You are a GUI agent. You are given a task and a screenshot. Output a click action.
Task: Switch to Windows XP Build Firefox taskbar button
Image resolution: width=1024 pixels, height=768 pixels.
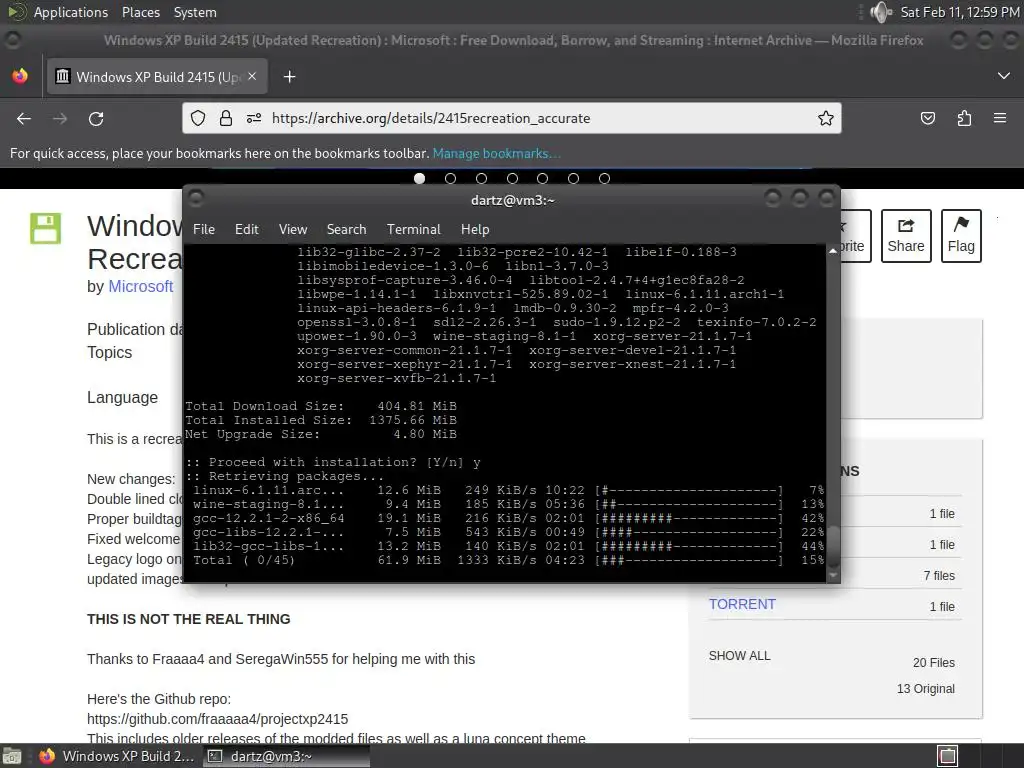click(116, 756)
